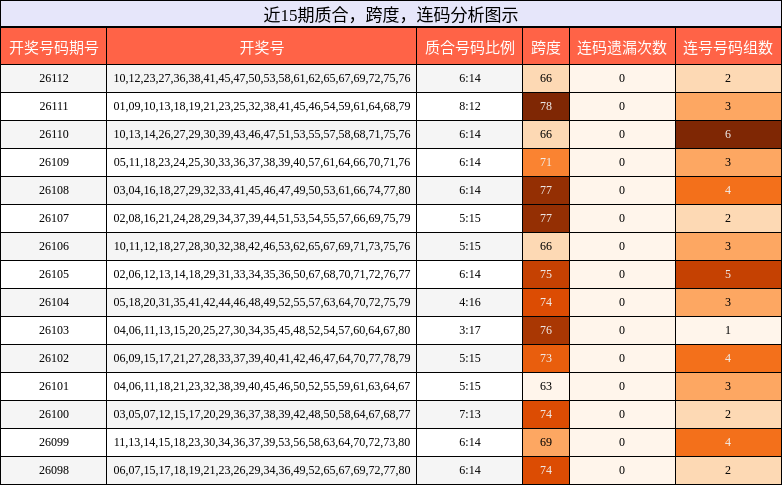
Task: Select period number 26101
Action: (x=53, y=386)
